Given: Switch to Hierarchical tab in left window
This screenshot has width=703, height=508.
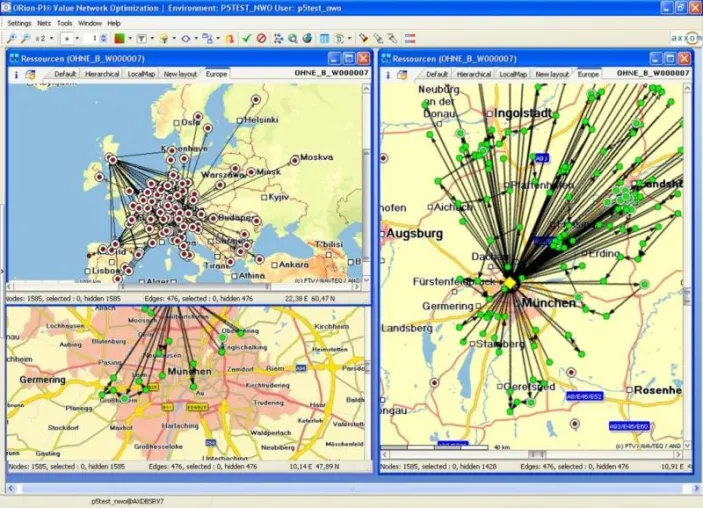Looking at the screenshot, I should click(x=102, y=74).
